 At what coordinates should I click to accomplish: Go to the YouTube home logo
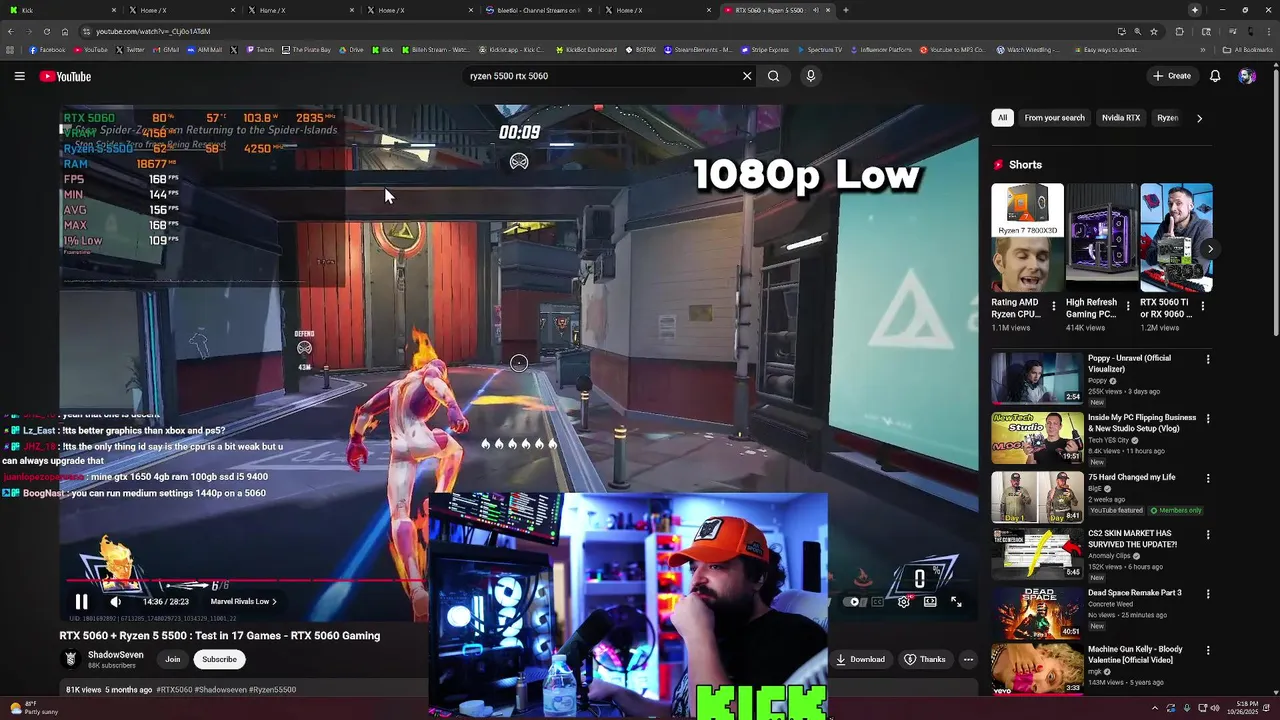pos(65,76)
